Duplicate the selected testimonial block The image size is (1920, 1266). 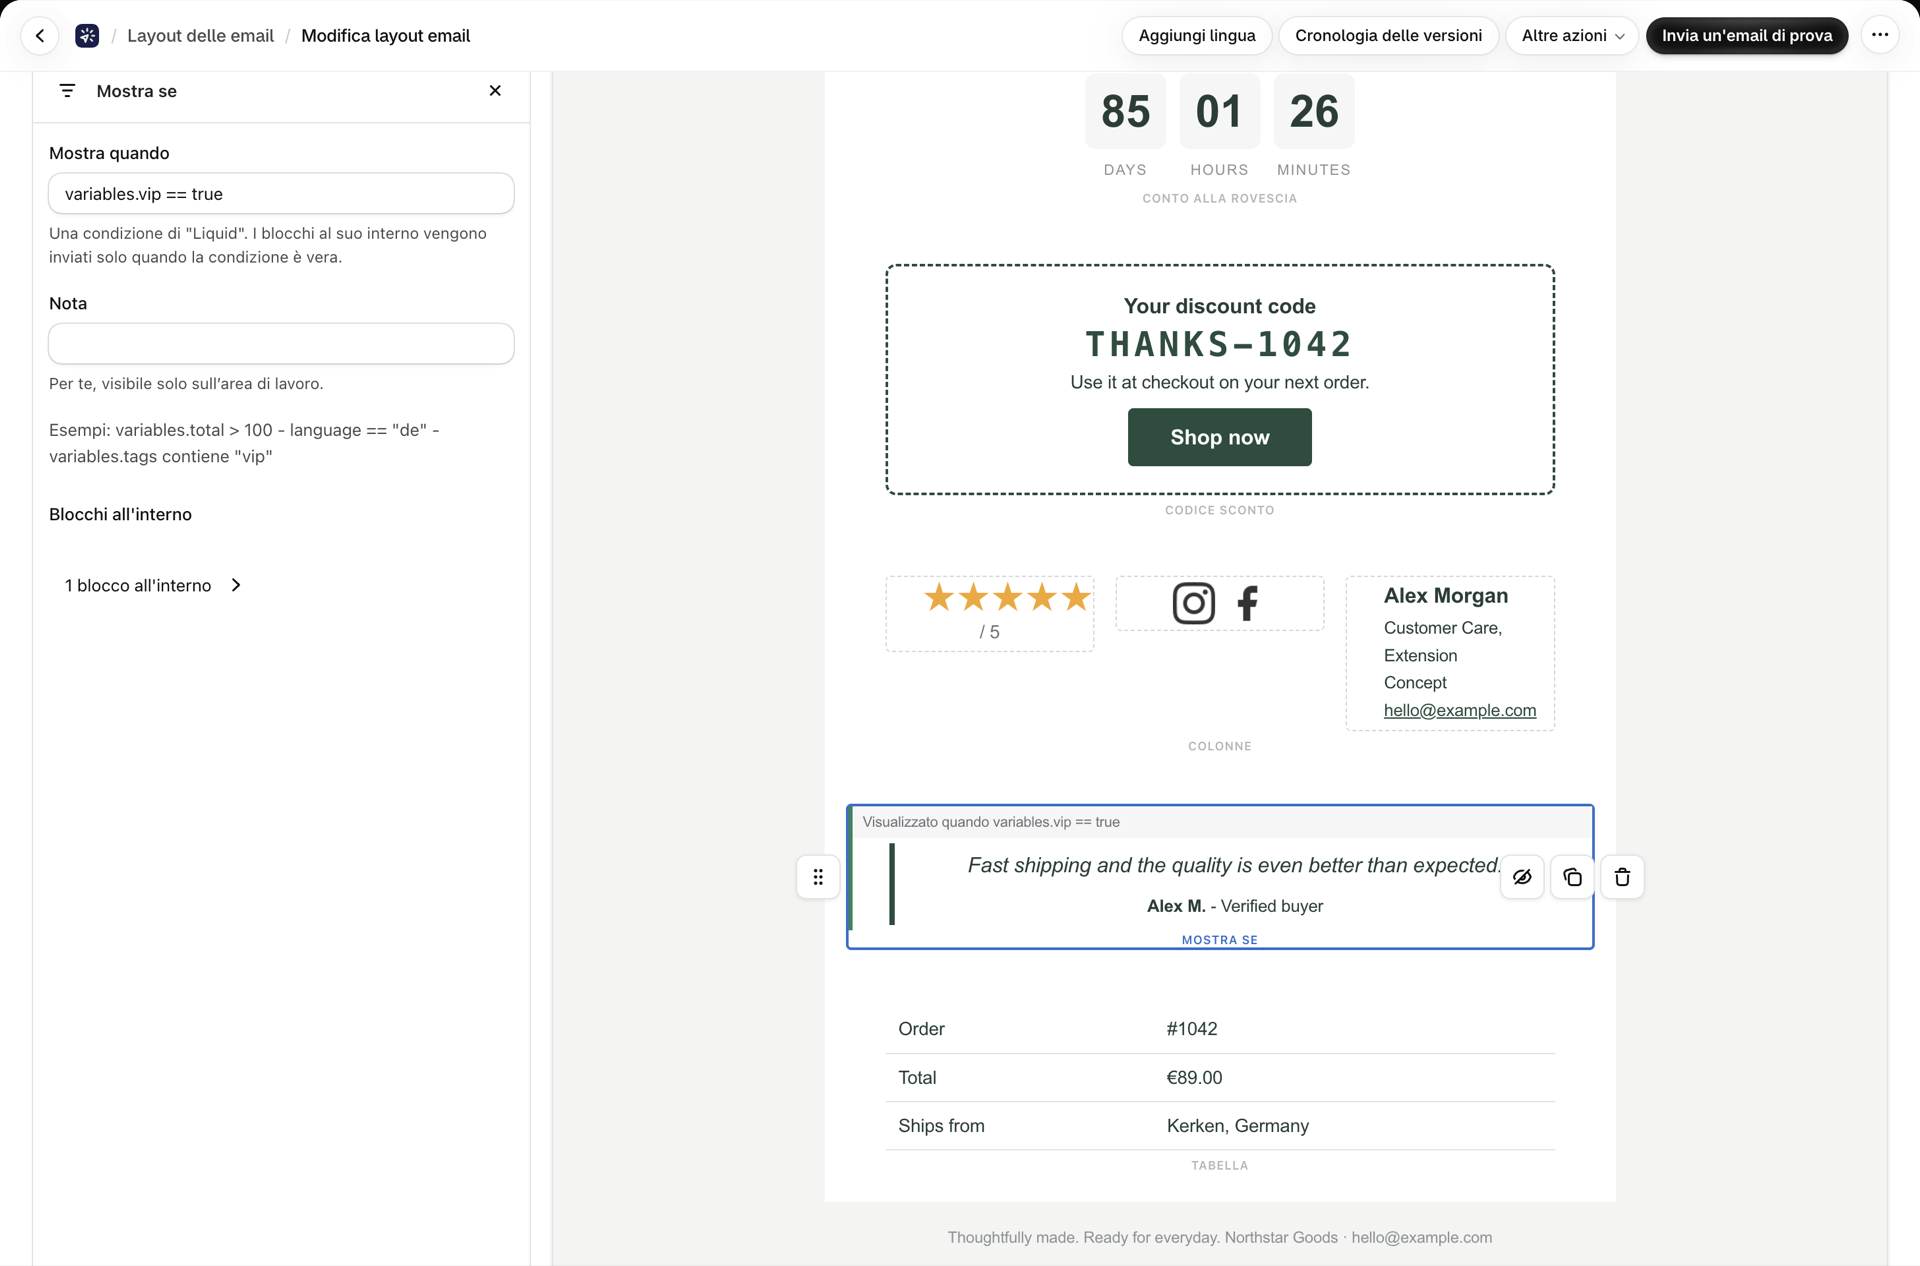point(1572,877)
